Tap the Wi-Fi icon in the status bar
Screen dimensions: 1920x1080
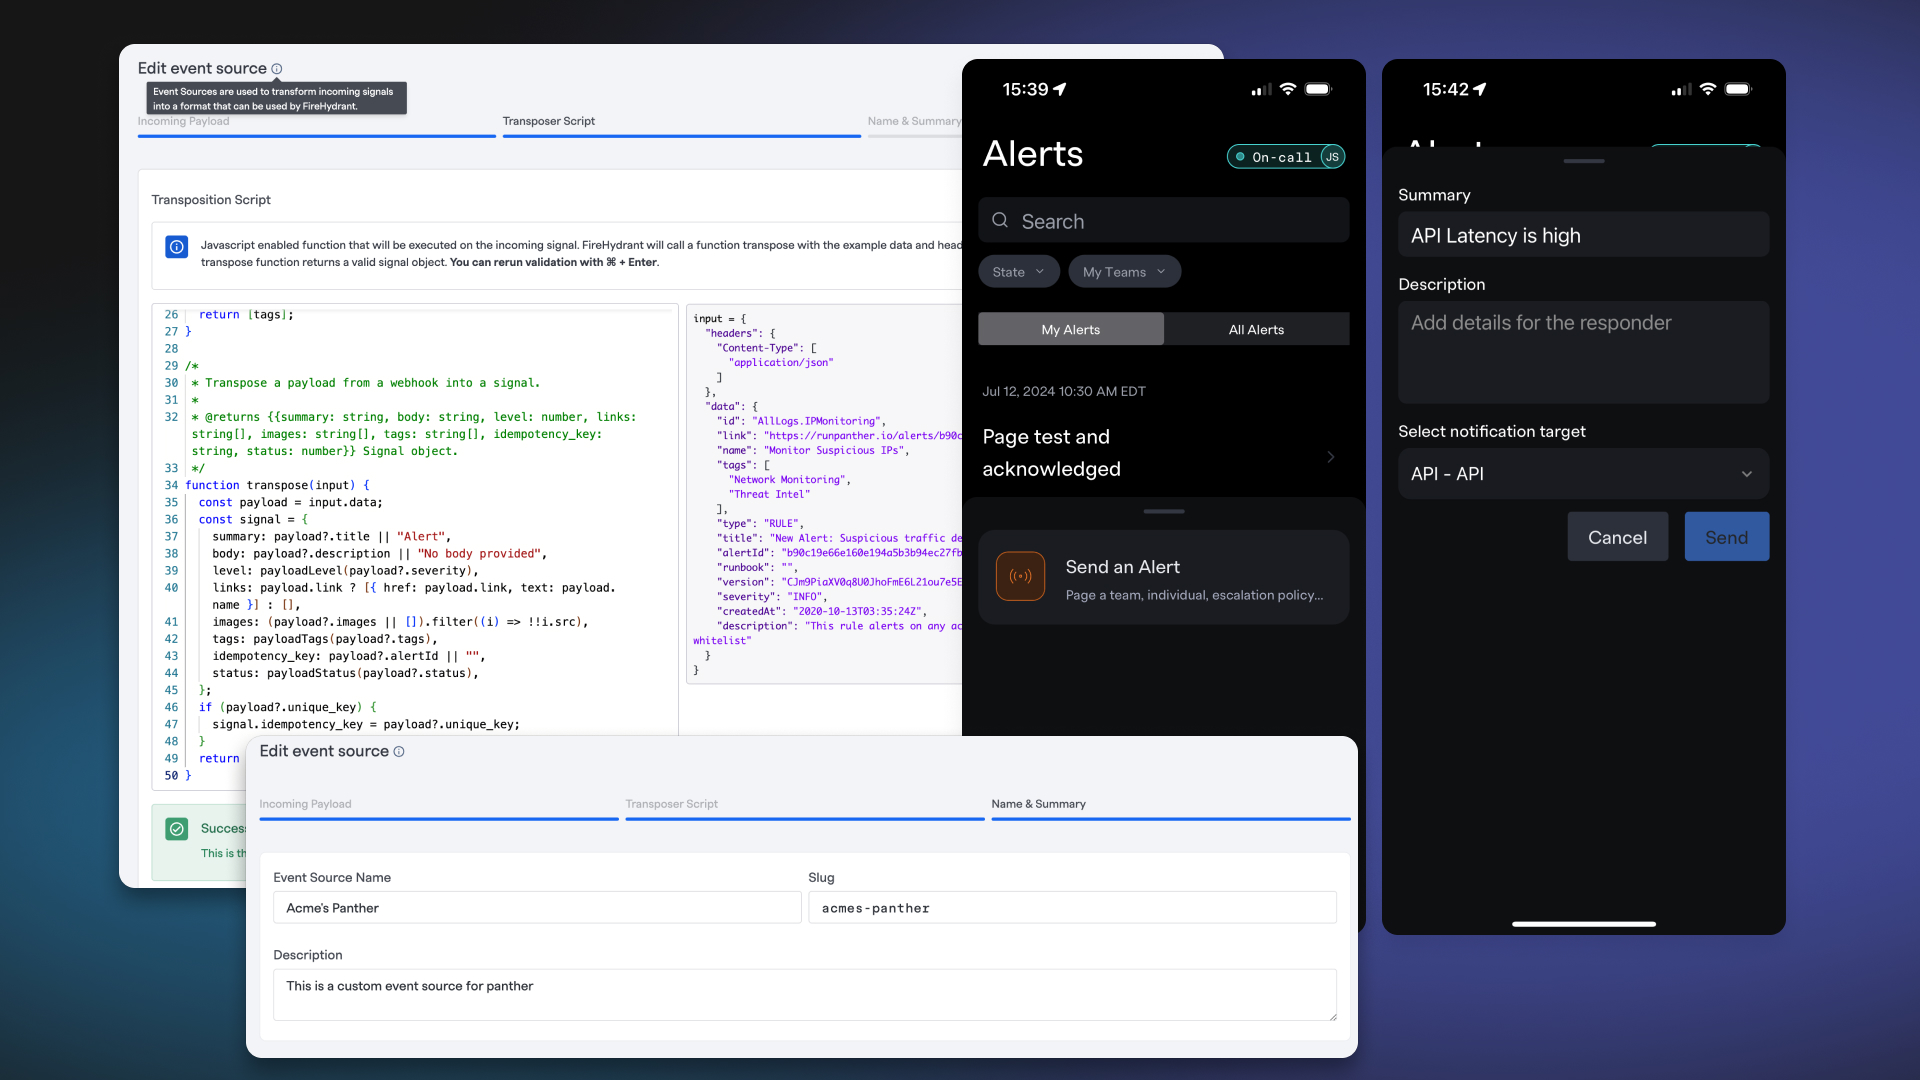(1288, 89)
